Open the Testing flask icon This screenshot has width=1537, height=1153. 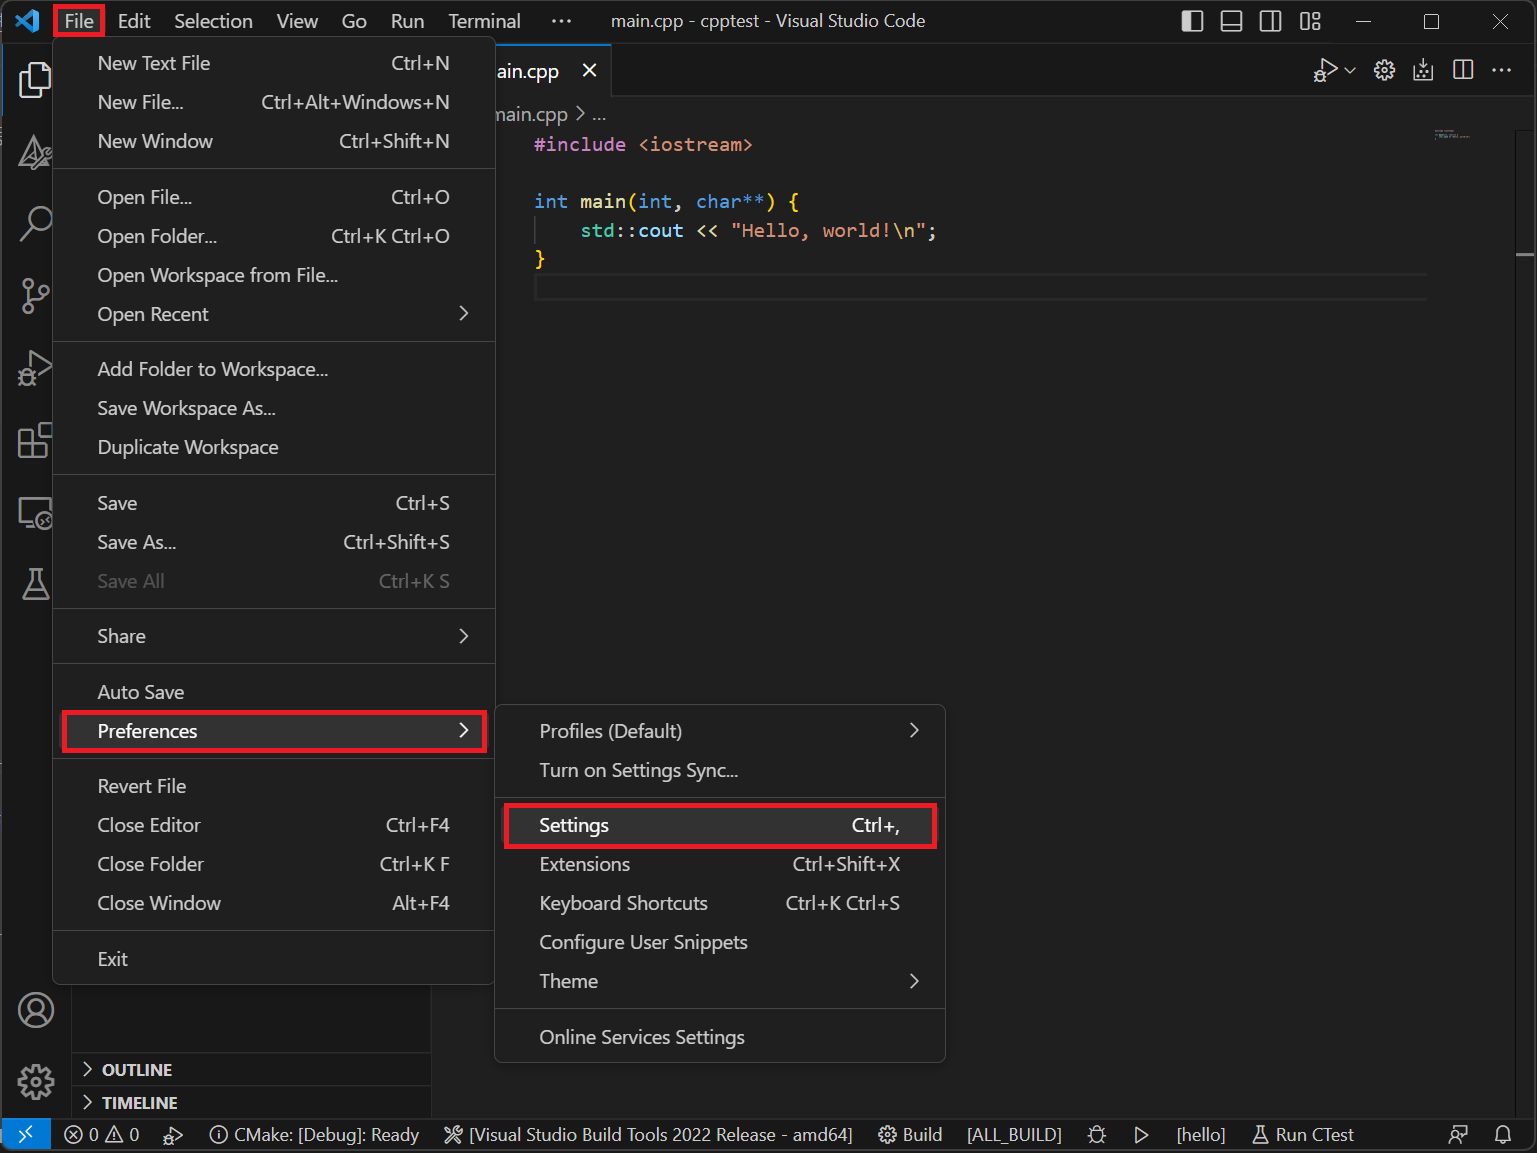[x=35, y=584]
